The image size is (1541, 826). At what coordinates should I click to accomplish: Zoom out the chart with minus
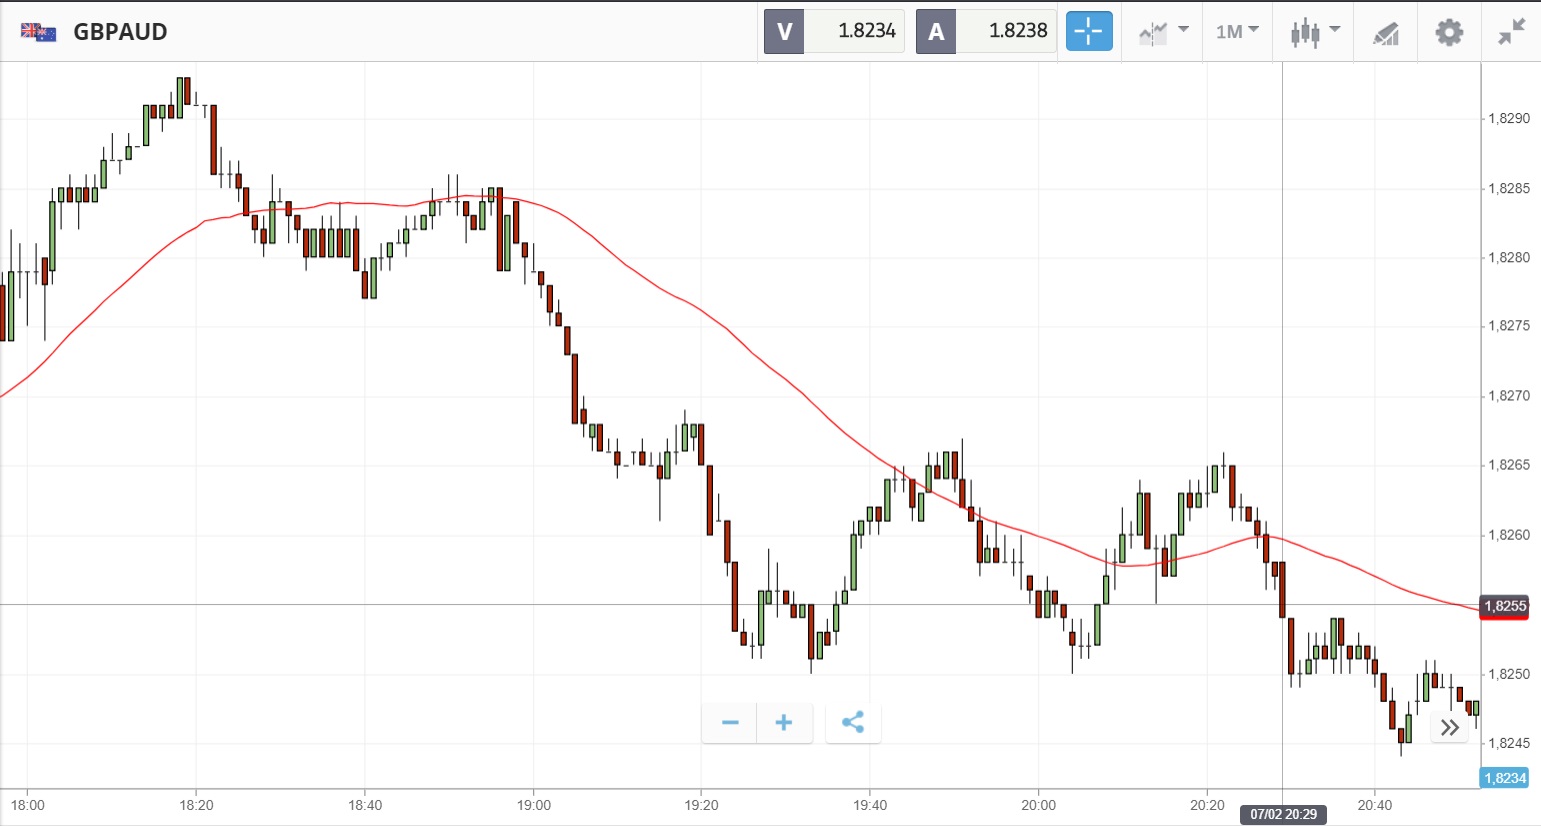(730, 723)
